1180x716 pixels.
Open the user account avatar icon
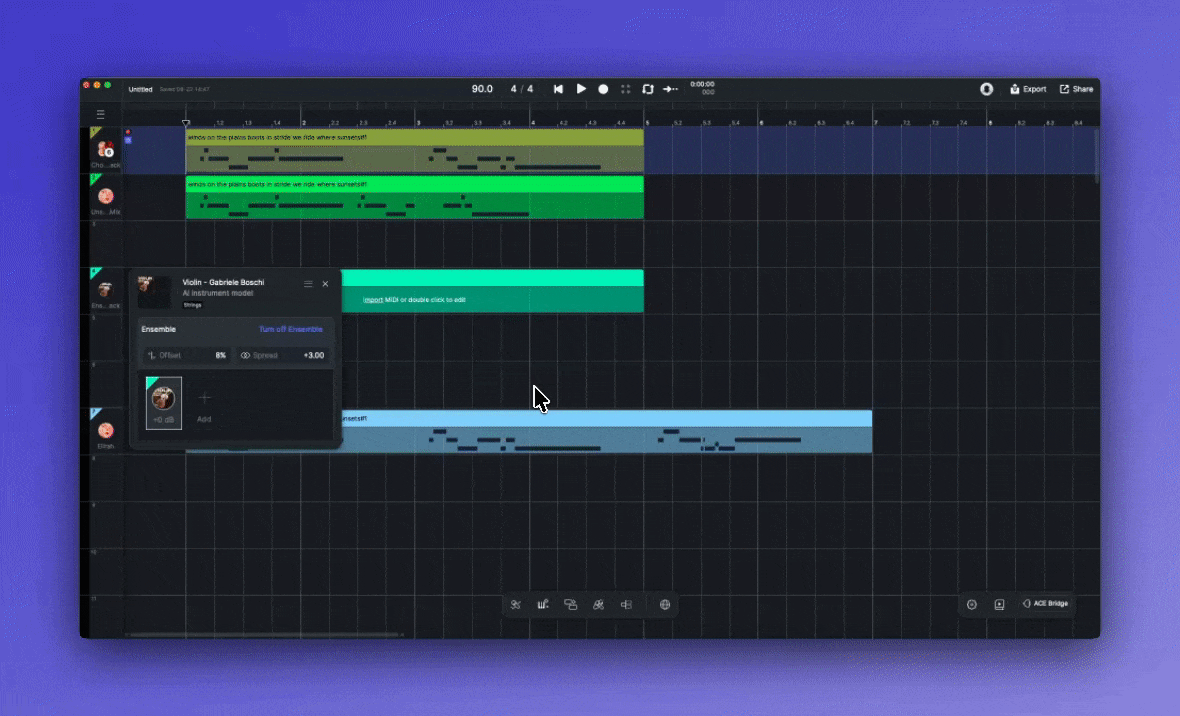pyautogui.click(x=986, y=89)
